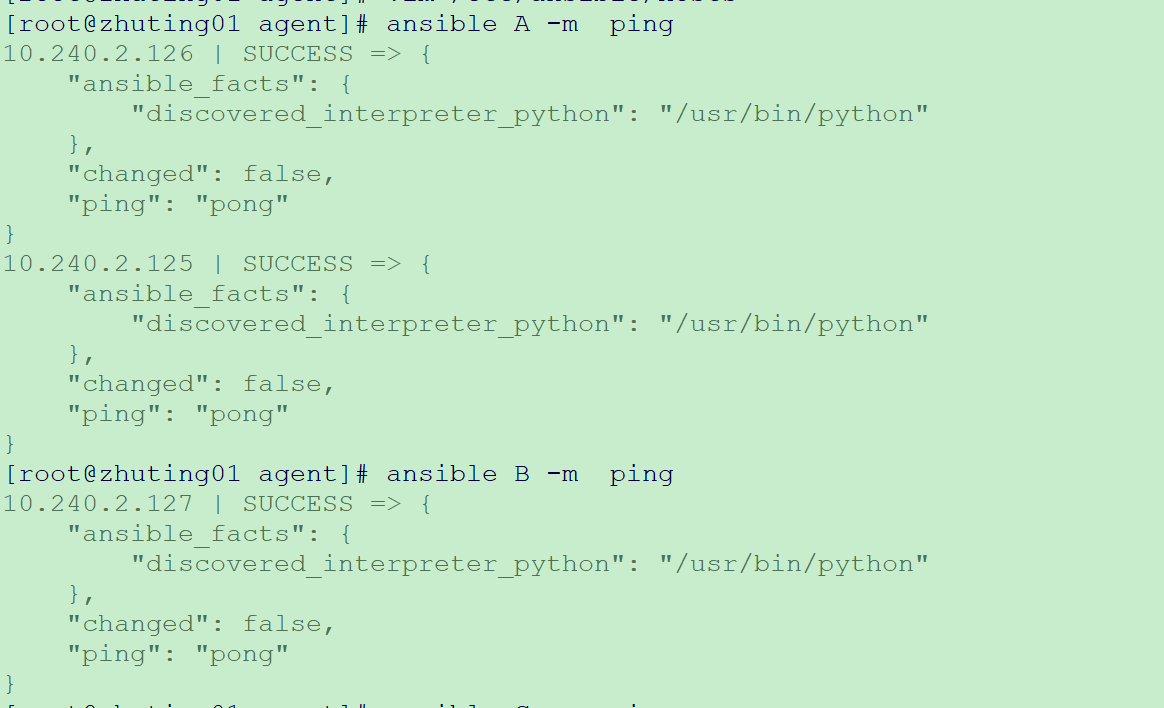Click the IP address 10.240.2.126

click(98, 54)
